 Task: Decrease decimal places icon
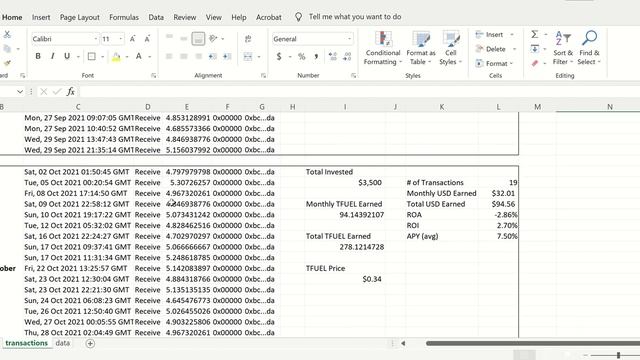click(347, 56)
